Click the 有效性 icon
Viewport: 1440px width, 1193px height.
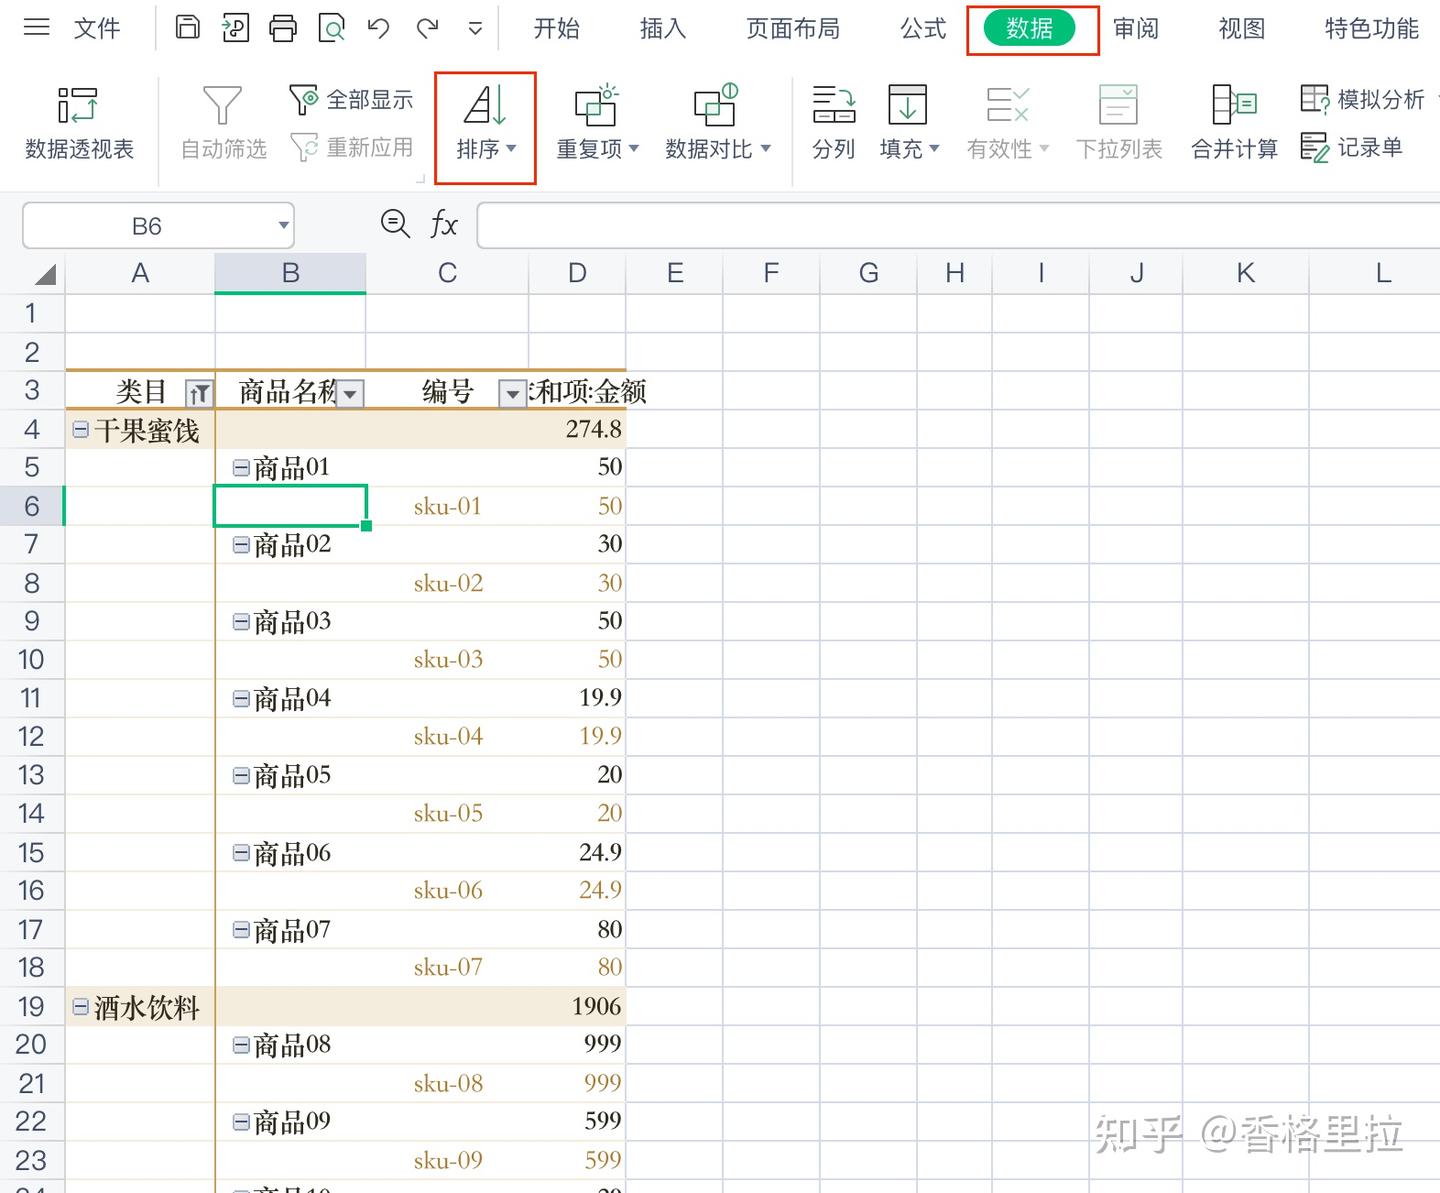tap(1007, 105)
